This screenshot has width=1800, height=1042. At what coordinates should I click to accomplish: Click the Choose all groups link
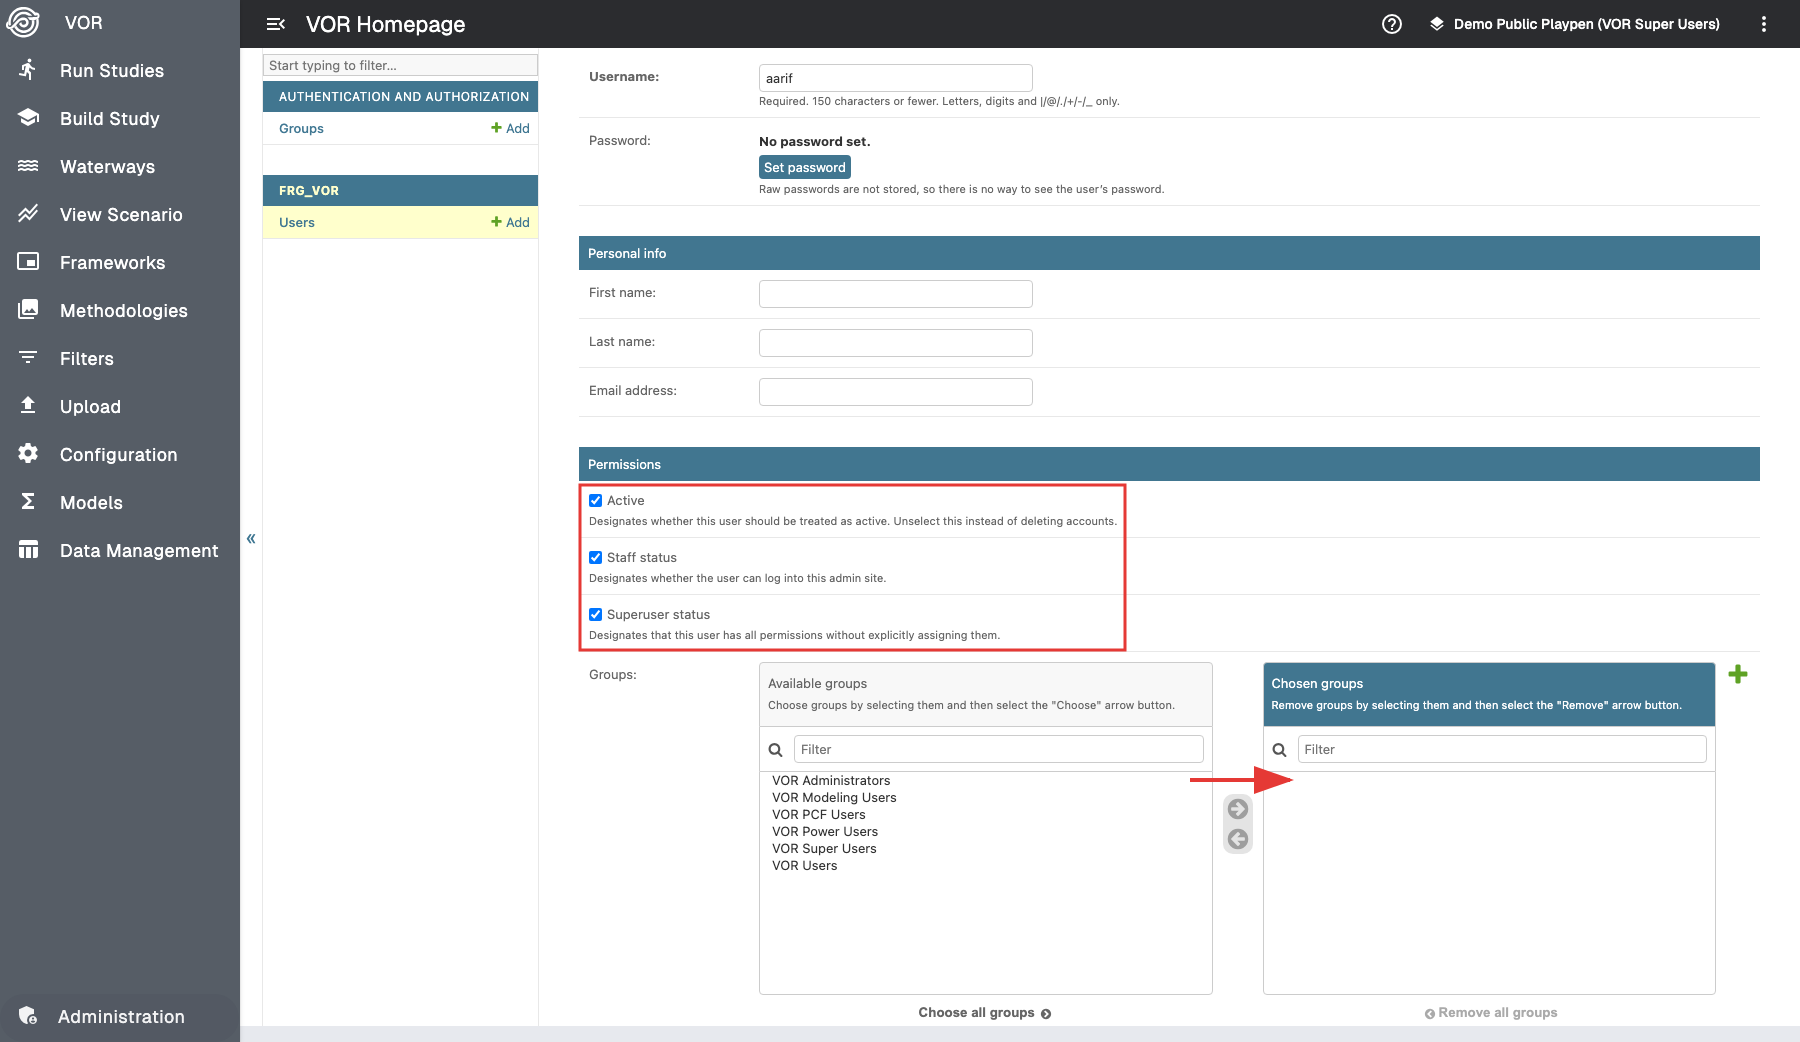(x=984, y=1013)
